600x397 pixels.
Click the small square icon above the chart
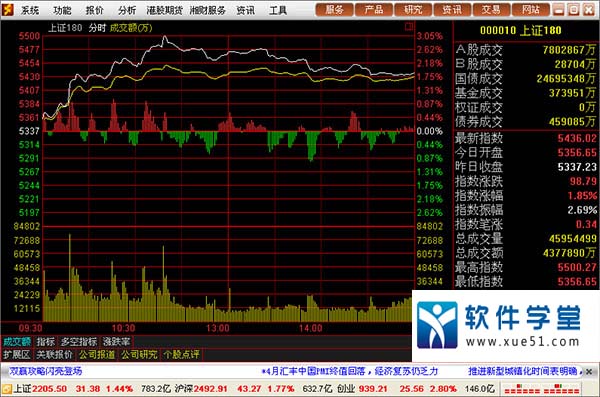(x=409, y=26)
